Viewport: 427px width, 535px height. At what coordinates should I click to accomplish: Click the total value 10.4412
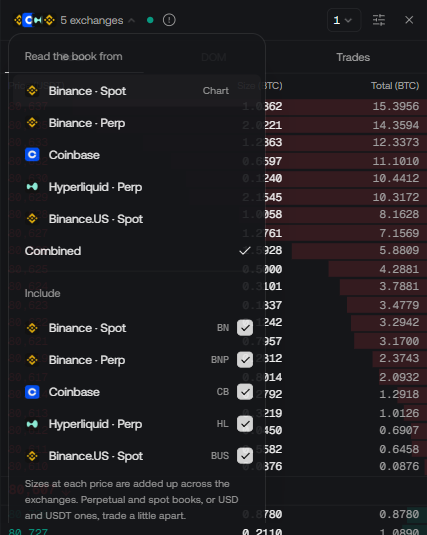[396, 178]
